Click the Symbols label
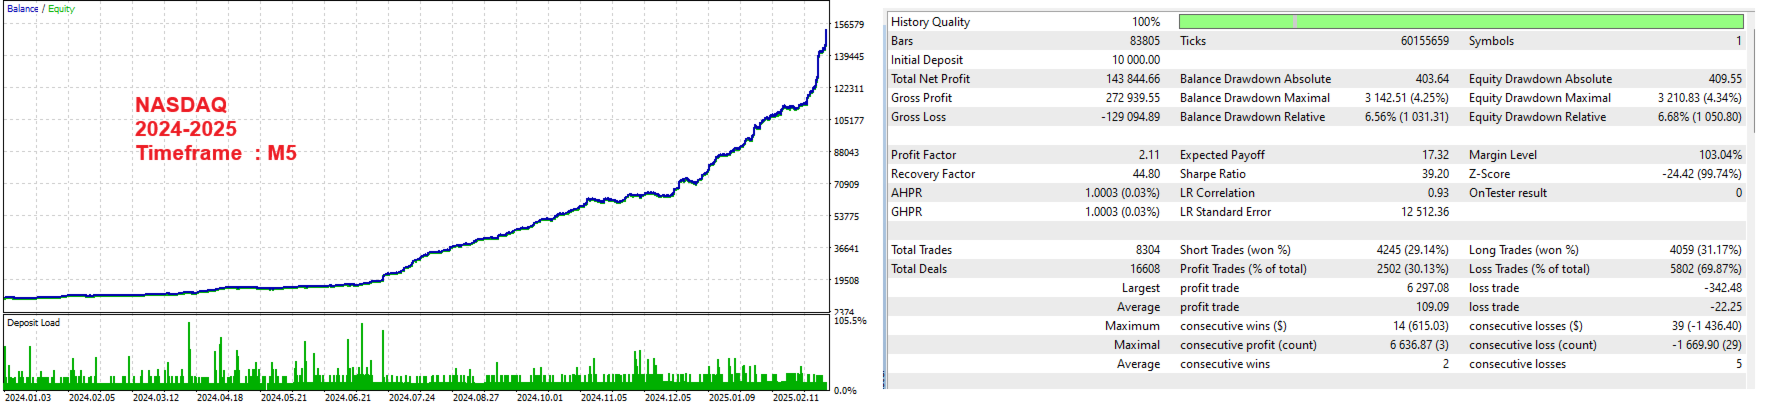This screenshot has width=1780, height=418. (1491, 41)
